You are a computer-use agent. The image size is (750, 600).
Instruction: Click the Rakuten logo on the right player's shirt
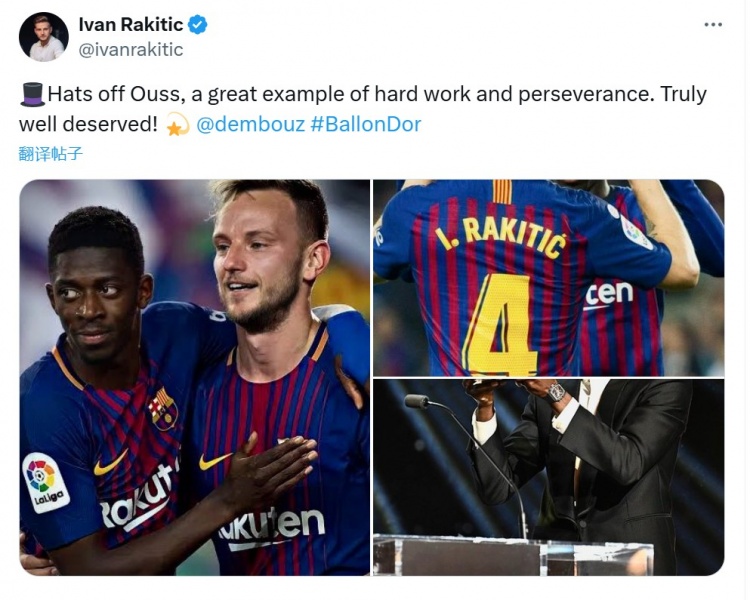tap(271, 527)
